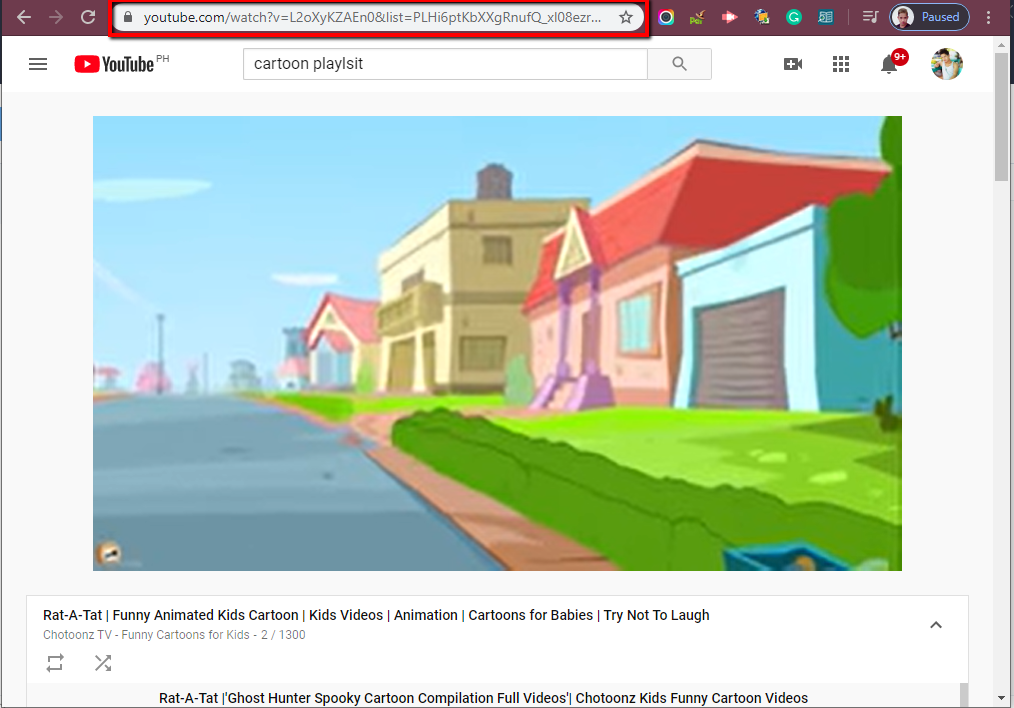Click in the YouTube search box
The image size is (1014, 708).
tap(445, 64)
